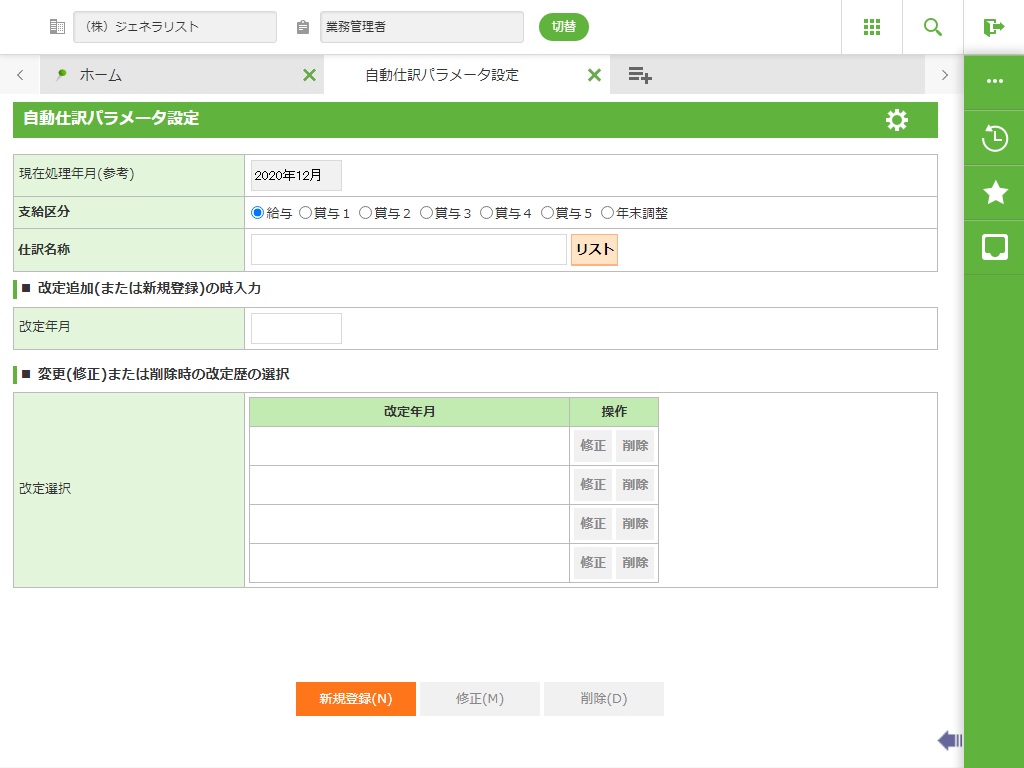
Task: Open settings gear in green header
Action: (x=897, y=120)
